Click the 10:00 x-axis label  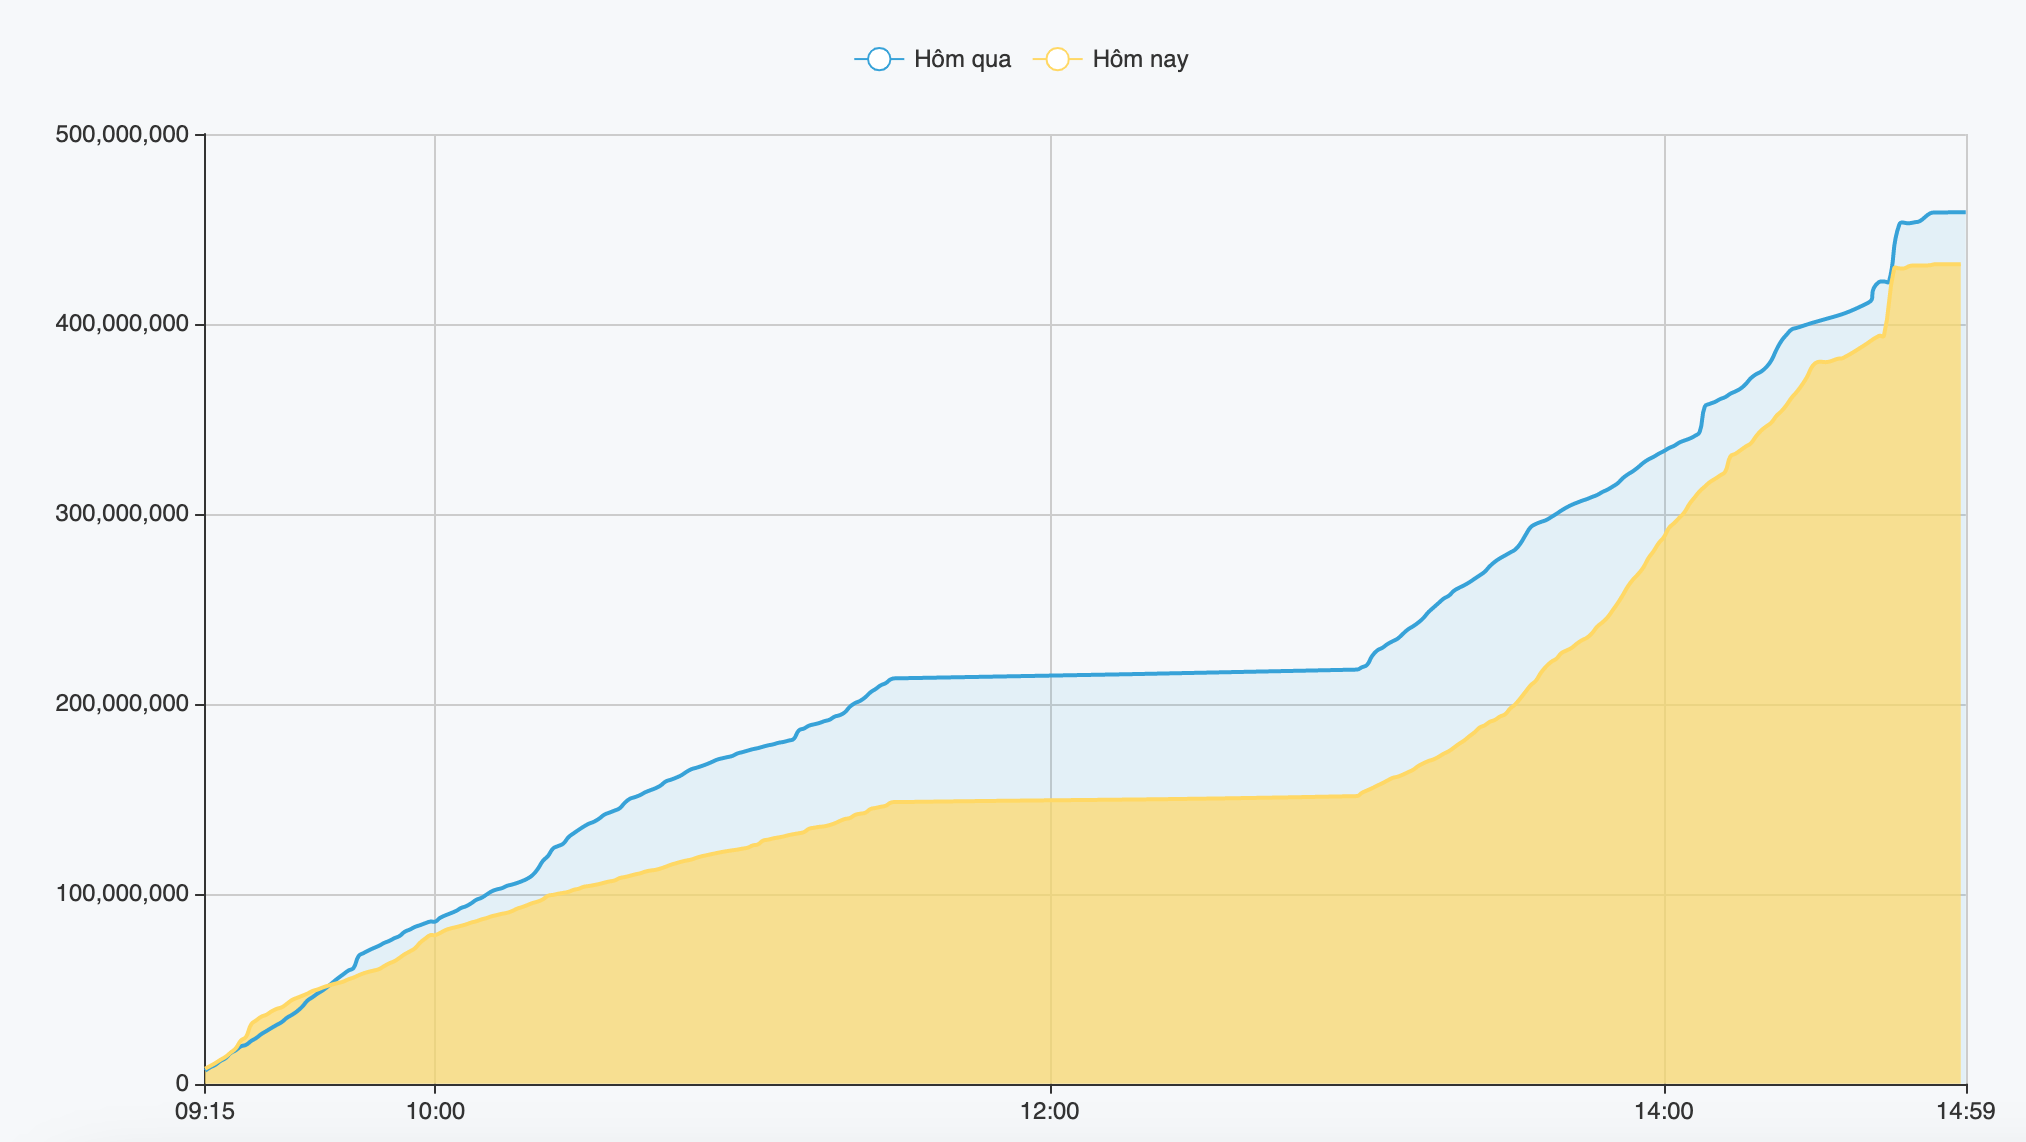click(x=435, y=1112)
